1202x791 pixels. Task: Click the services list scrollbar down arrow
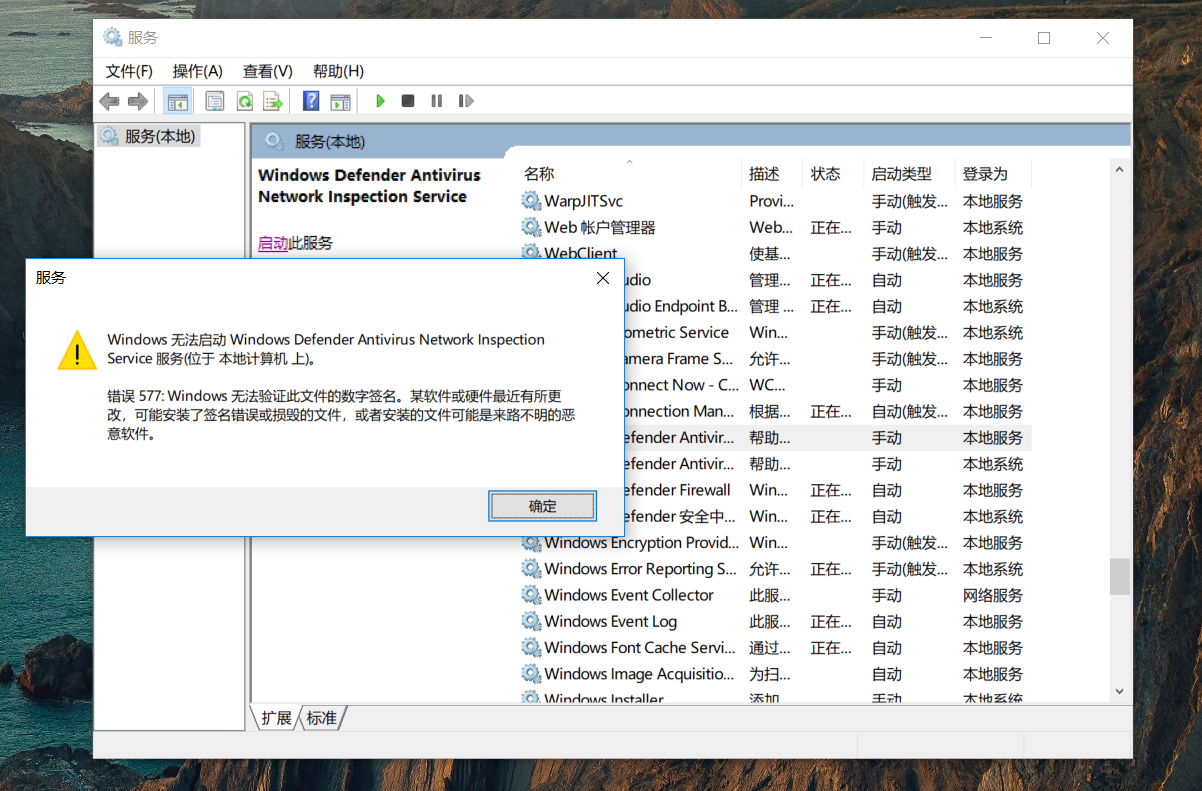pos(1119,691)
